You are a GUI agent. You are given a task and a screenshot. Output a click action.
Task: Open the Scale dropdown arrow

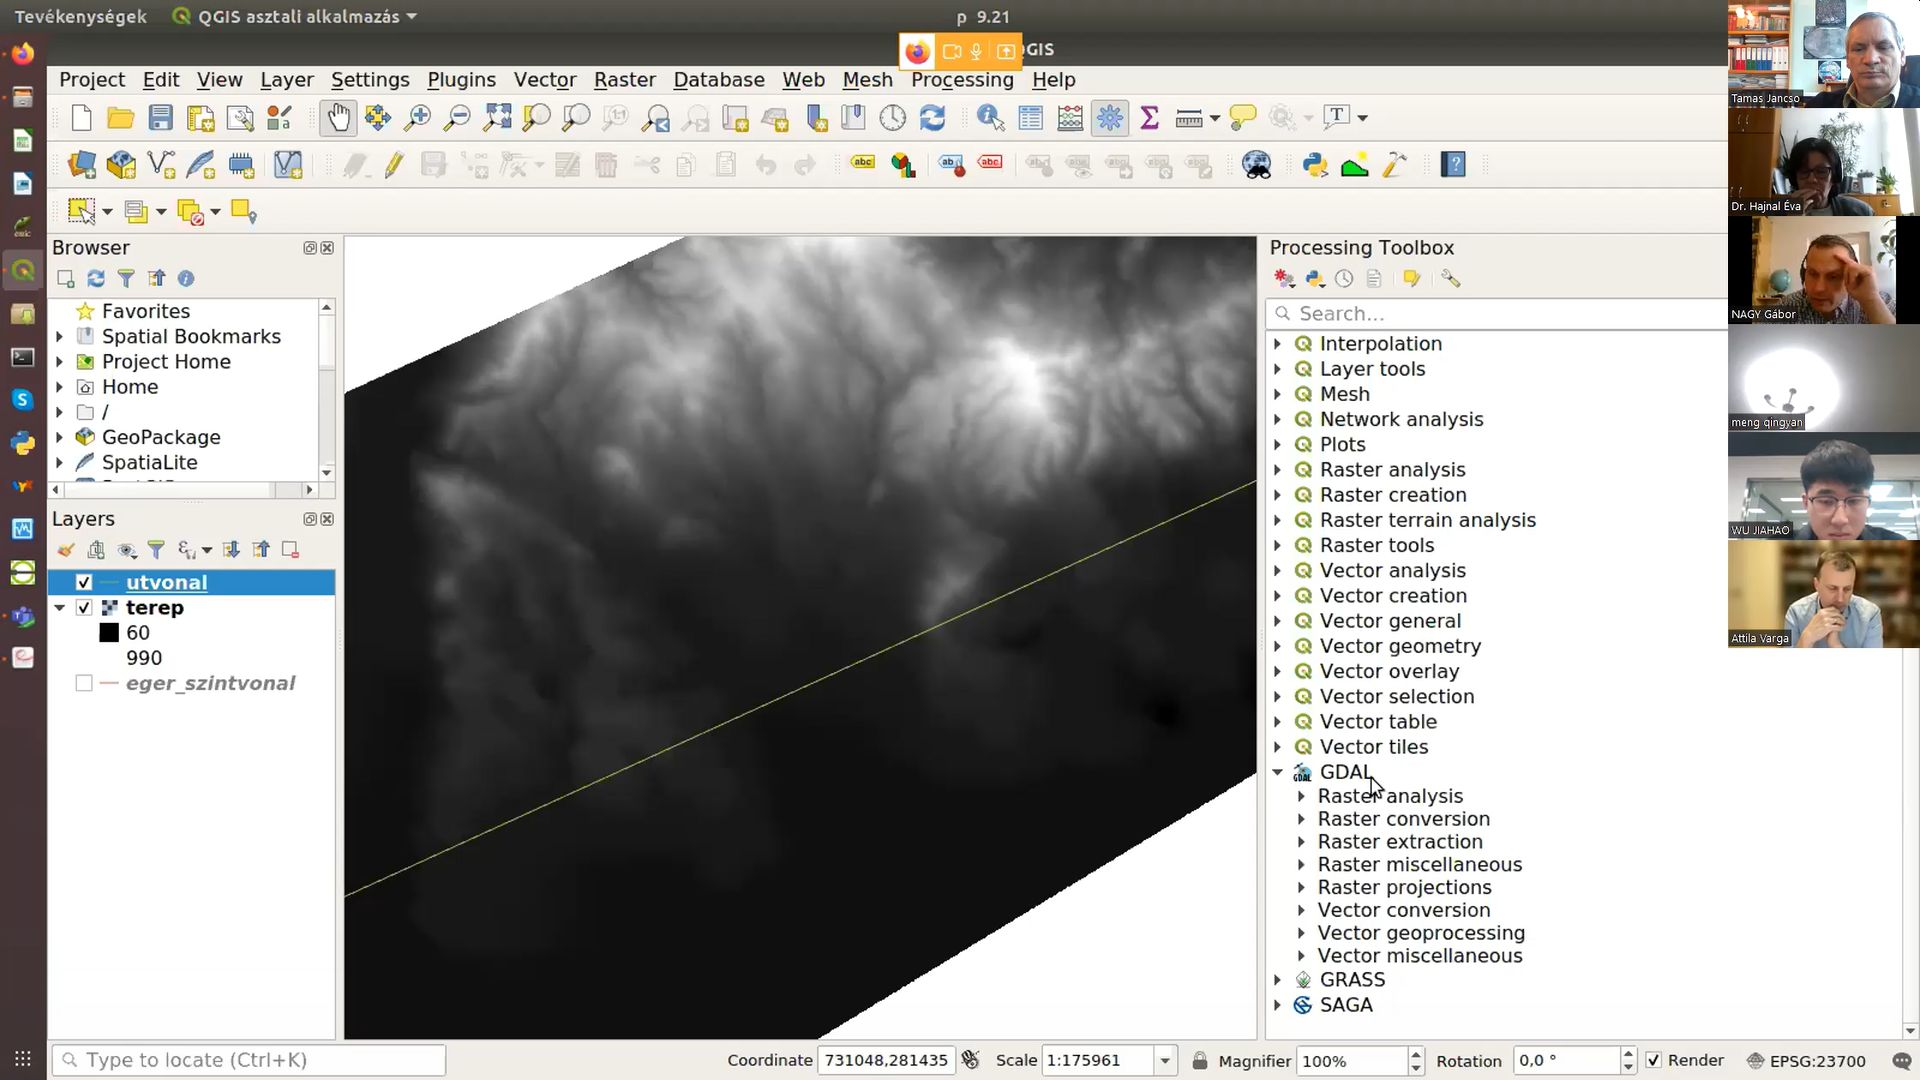click(x=1165, y=1060)
